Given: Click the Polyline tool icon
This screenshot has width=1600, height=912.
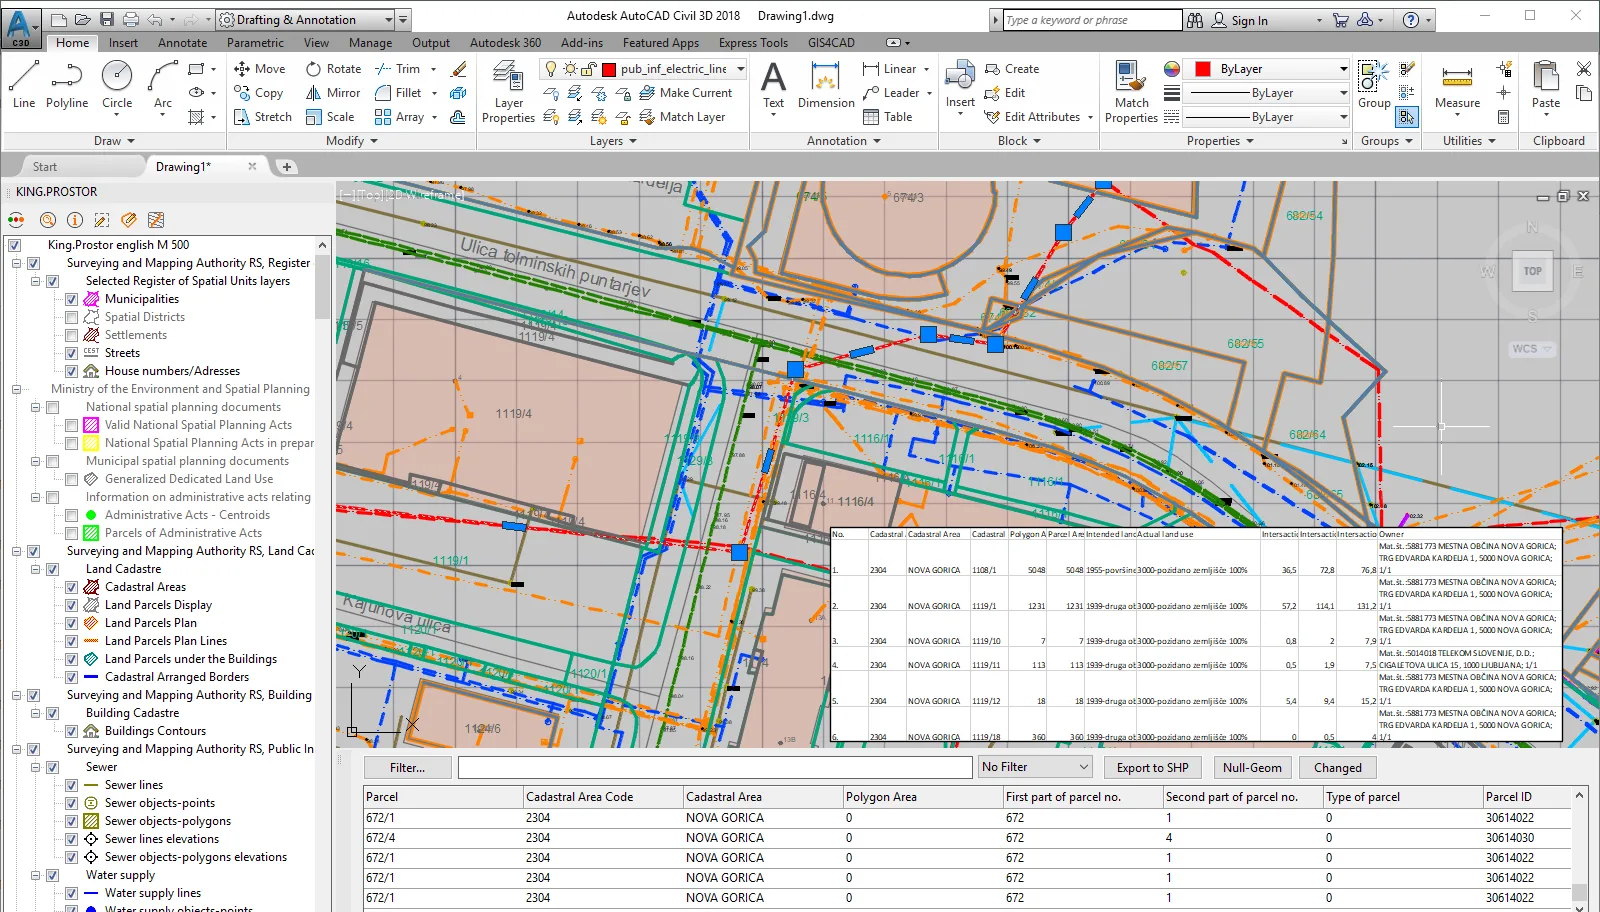Looking at the screenshot, I should click(67, 83).
